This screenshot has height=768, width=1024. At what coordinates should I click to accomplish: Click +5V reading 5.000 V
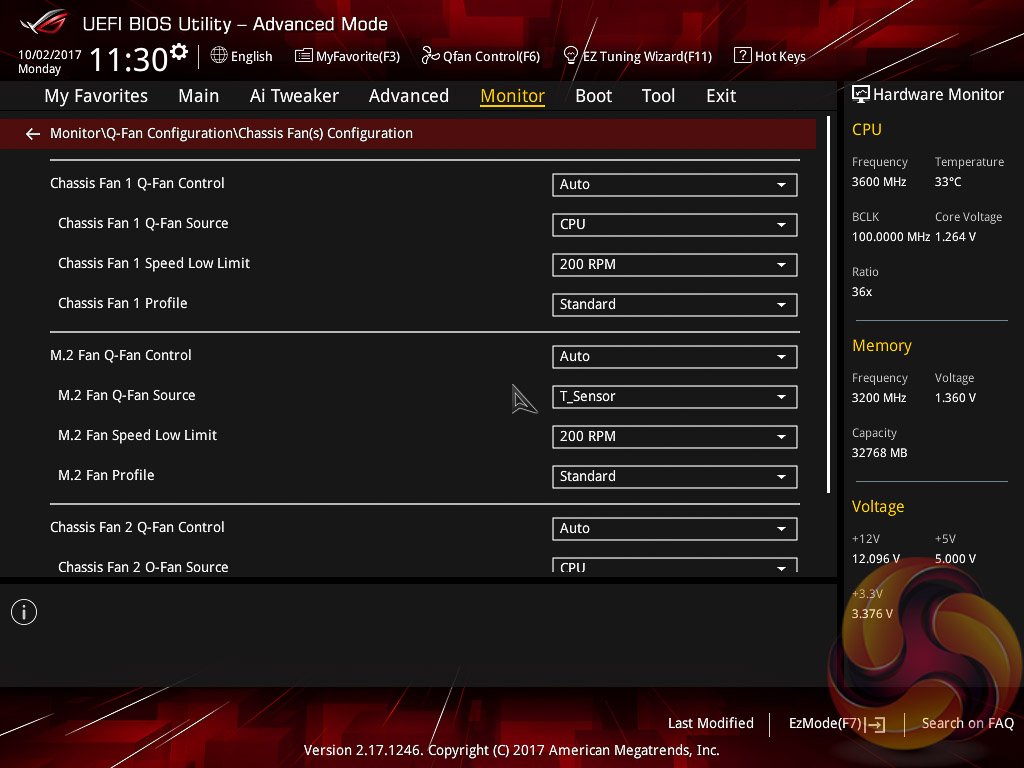[x=955, y=559]
